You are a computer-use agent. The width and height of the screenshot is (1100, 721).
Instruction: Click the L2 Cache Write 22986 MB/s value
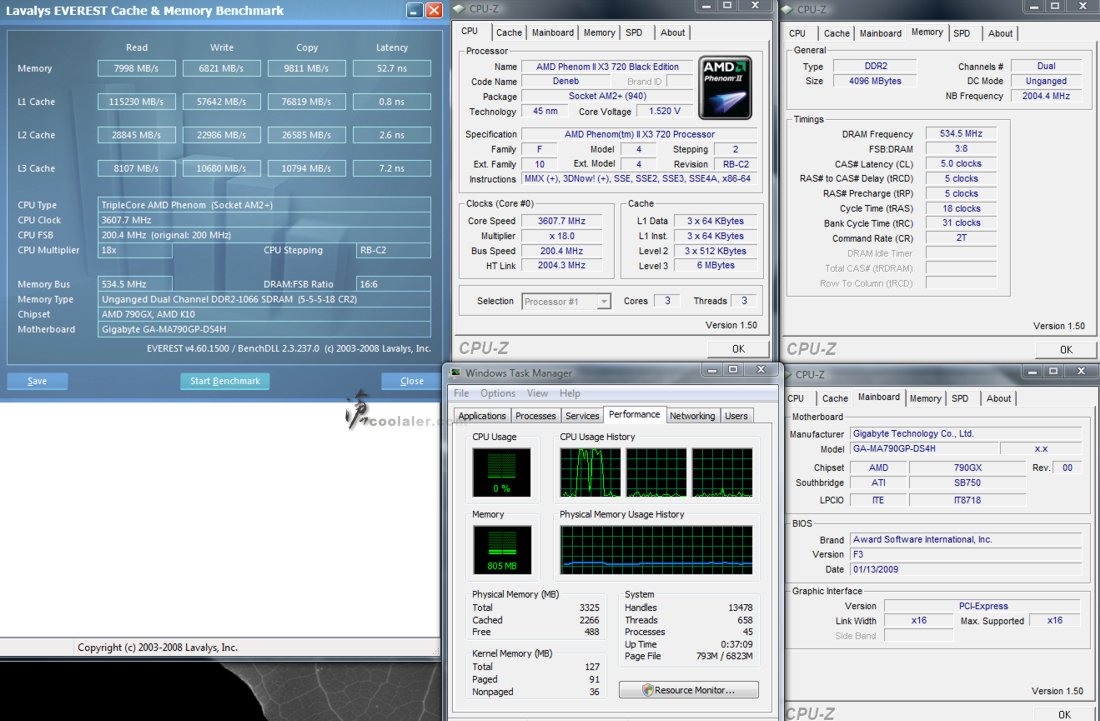tap(221, 135)
